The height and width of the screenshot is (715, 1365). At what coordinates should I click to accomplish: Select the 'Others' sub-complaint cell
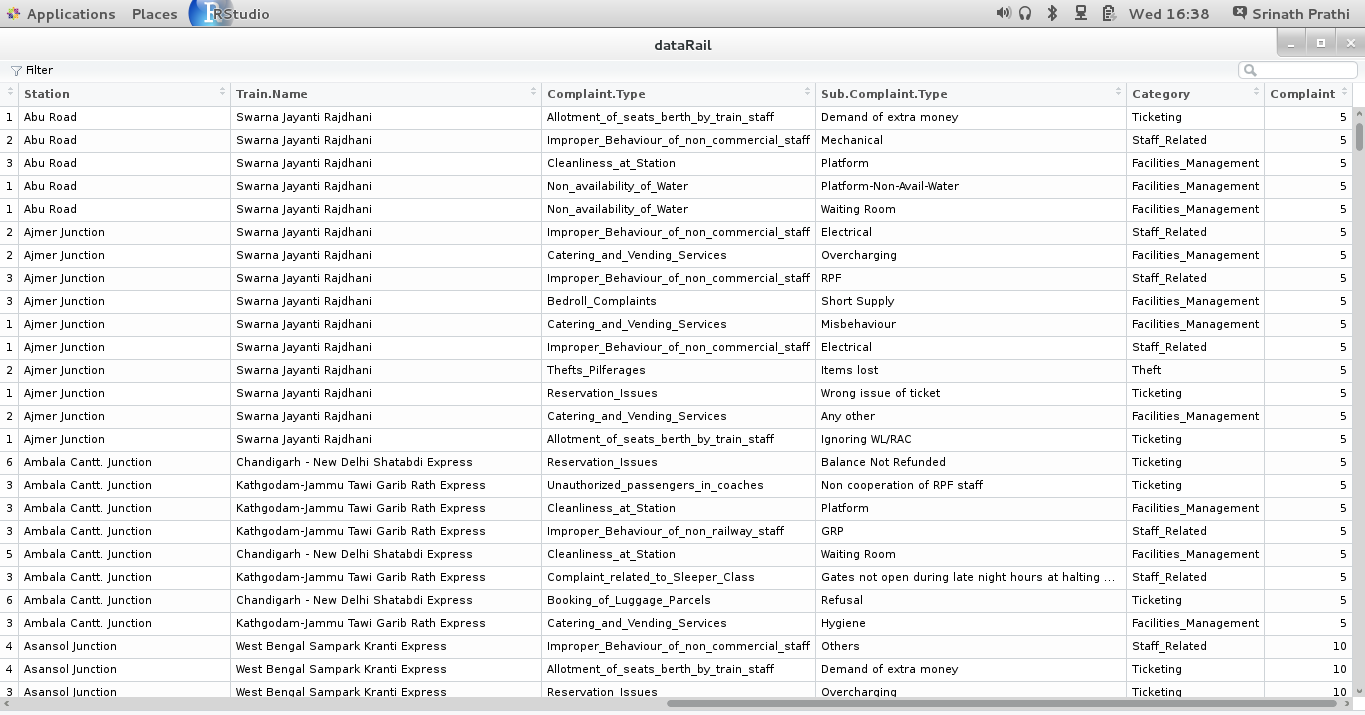pos(970,646)
